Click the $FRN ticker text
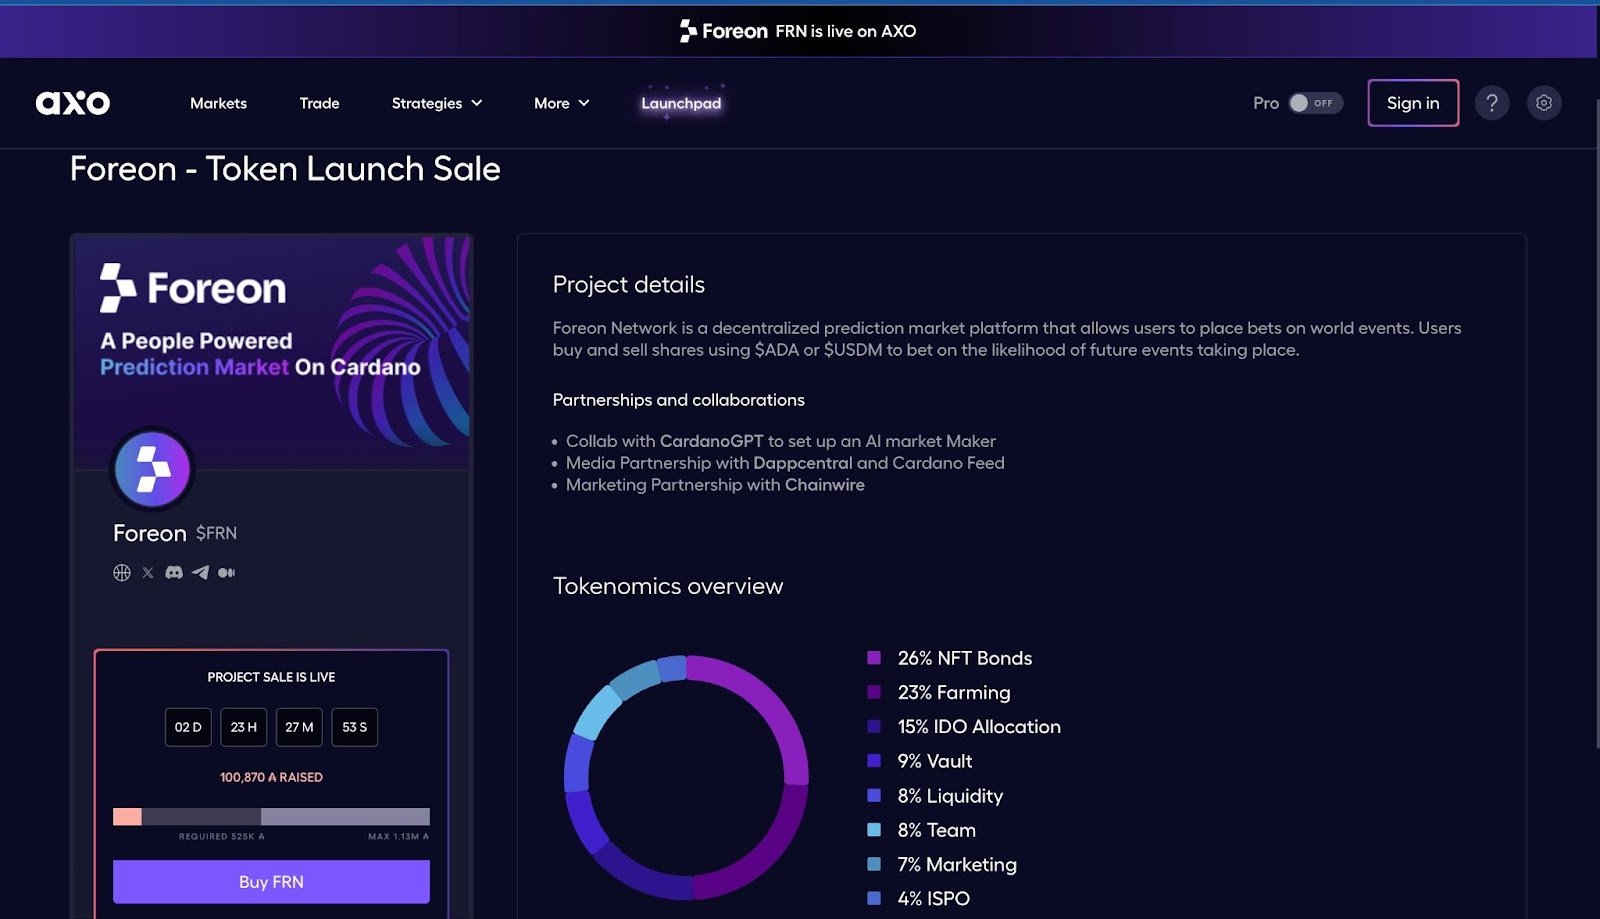 pyautogui.click(x=216, y=533)
